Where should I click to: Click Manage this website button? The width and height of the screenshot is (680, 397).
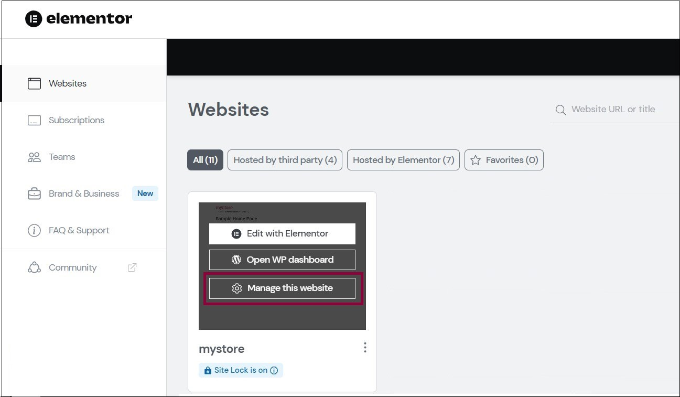282,288
